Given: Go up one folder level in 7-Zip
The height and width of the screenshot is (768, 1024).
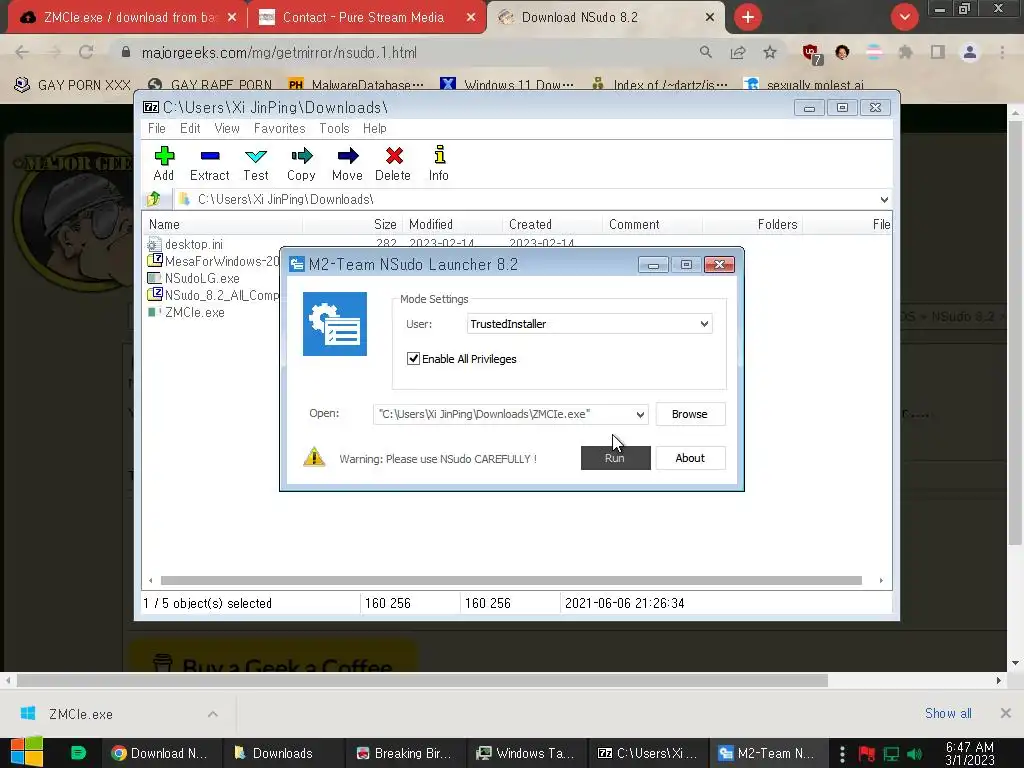Looking at the screenshot, I should coord(154,199).
